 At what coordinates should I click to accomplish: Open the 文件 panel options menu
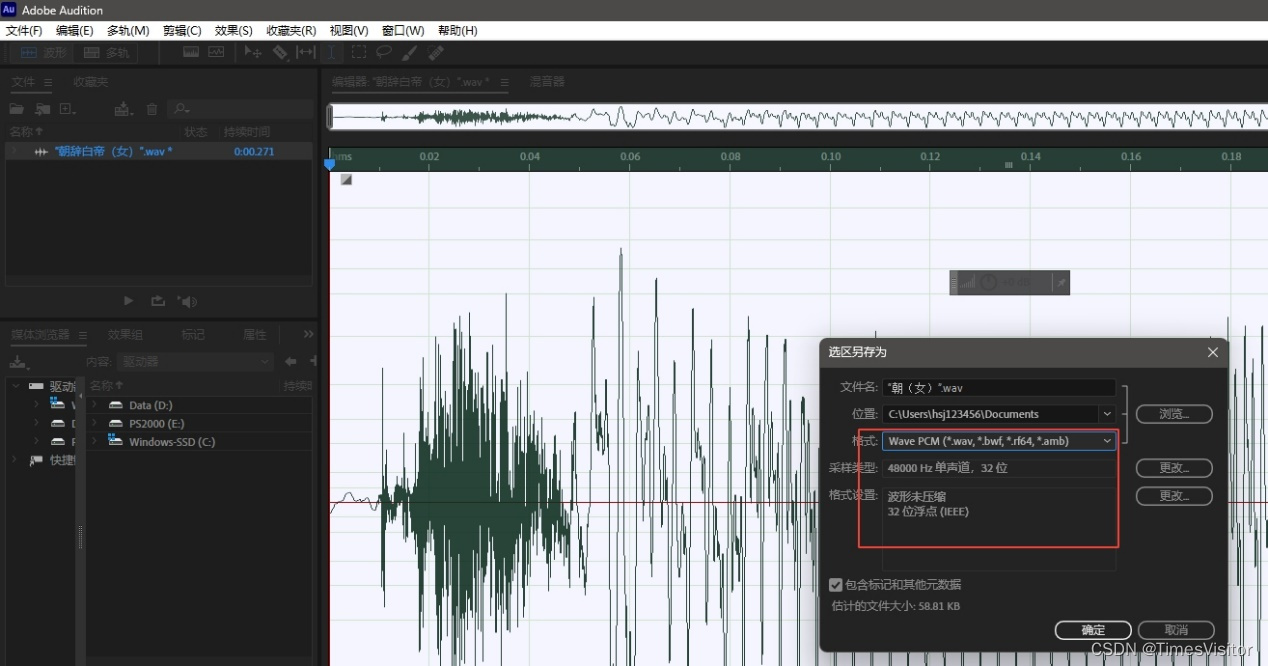point(48,82)
